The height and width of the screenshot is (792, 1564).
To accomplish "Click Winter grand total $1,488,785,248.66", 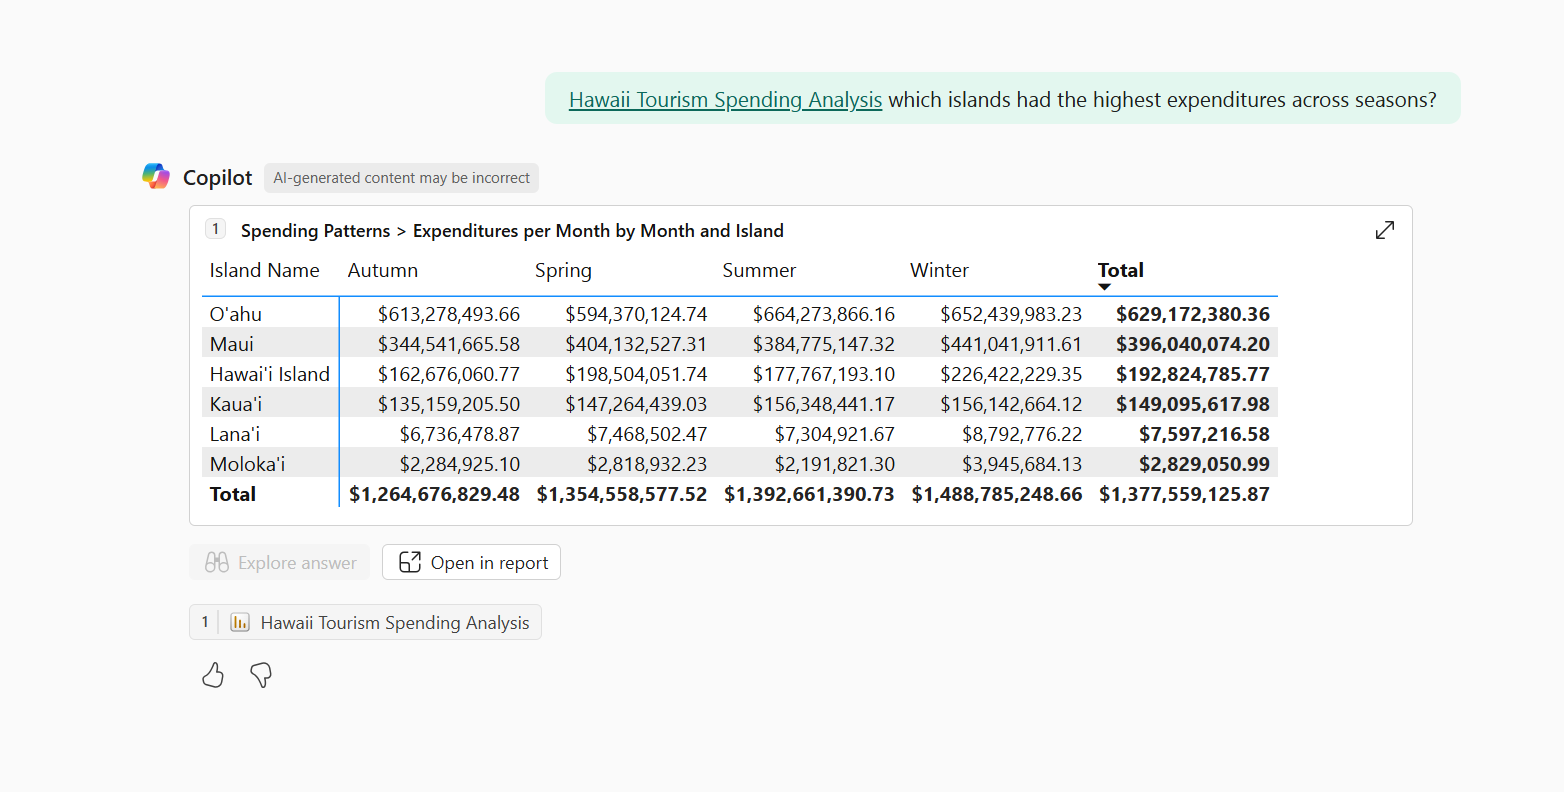I will [997, 494].
